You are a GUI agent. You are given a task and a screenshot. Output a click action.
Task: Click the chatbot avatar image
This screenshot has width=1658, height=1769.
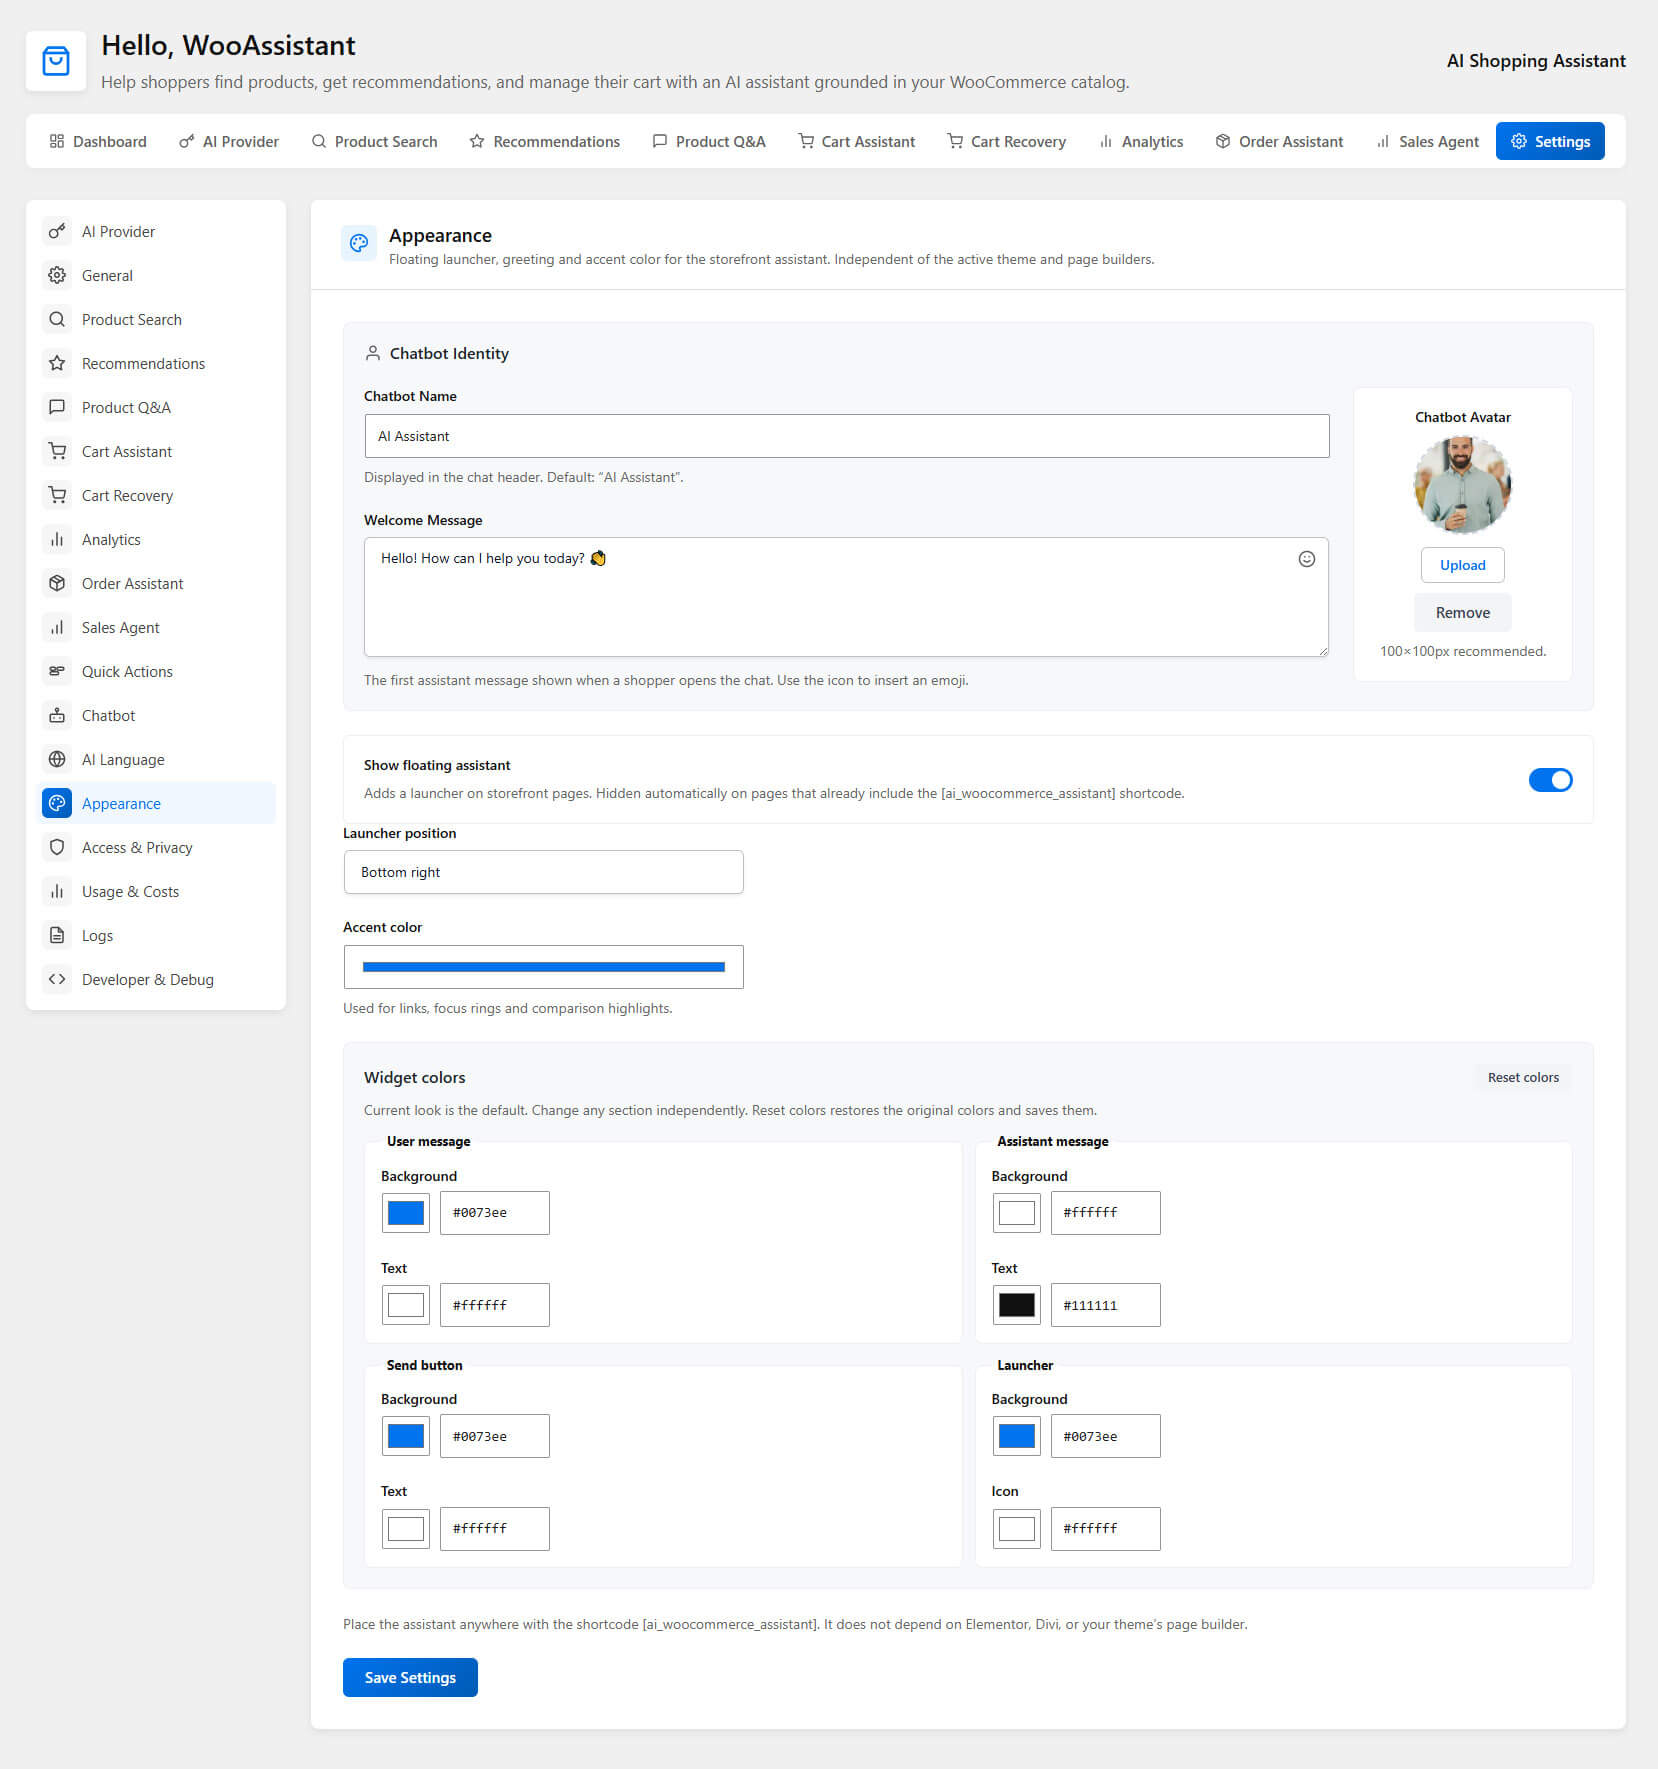[1462, 486]
